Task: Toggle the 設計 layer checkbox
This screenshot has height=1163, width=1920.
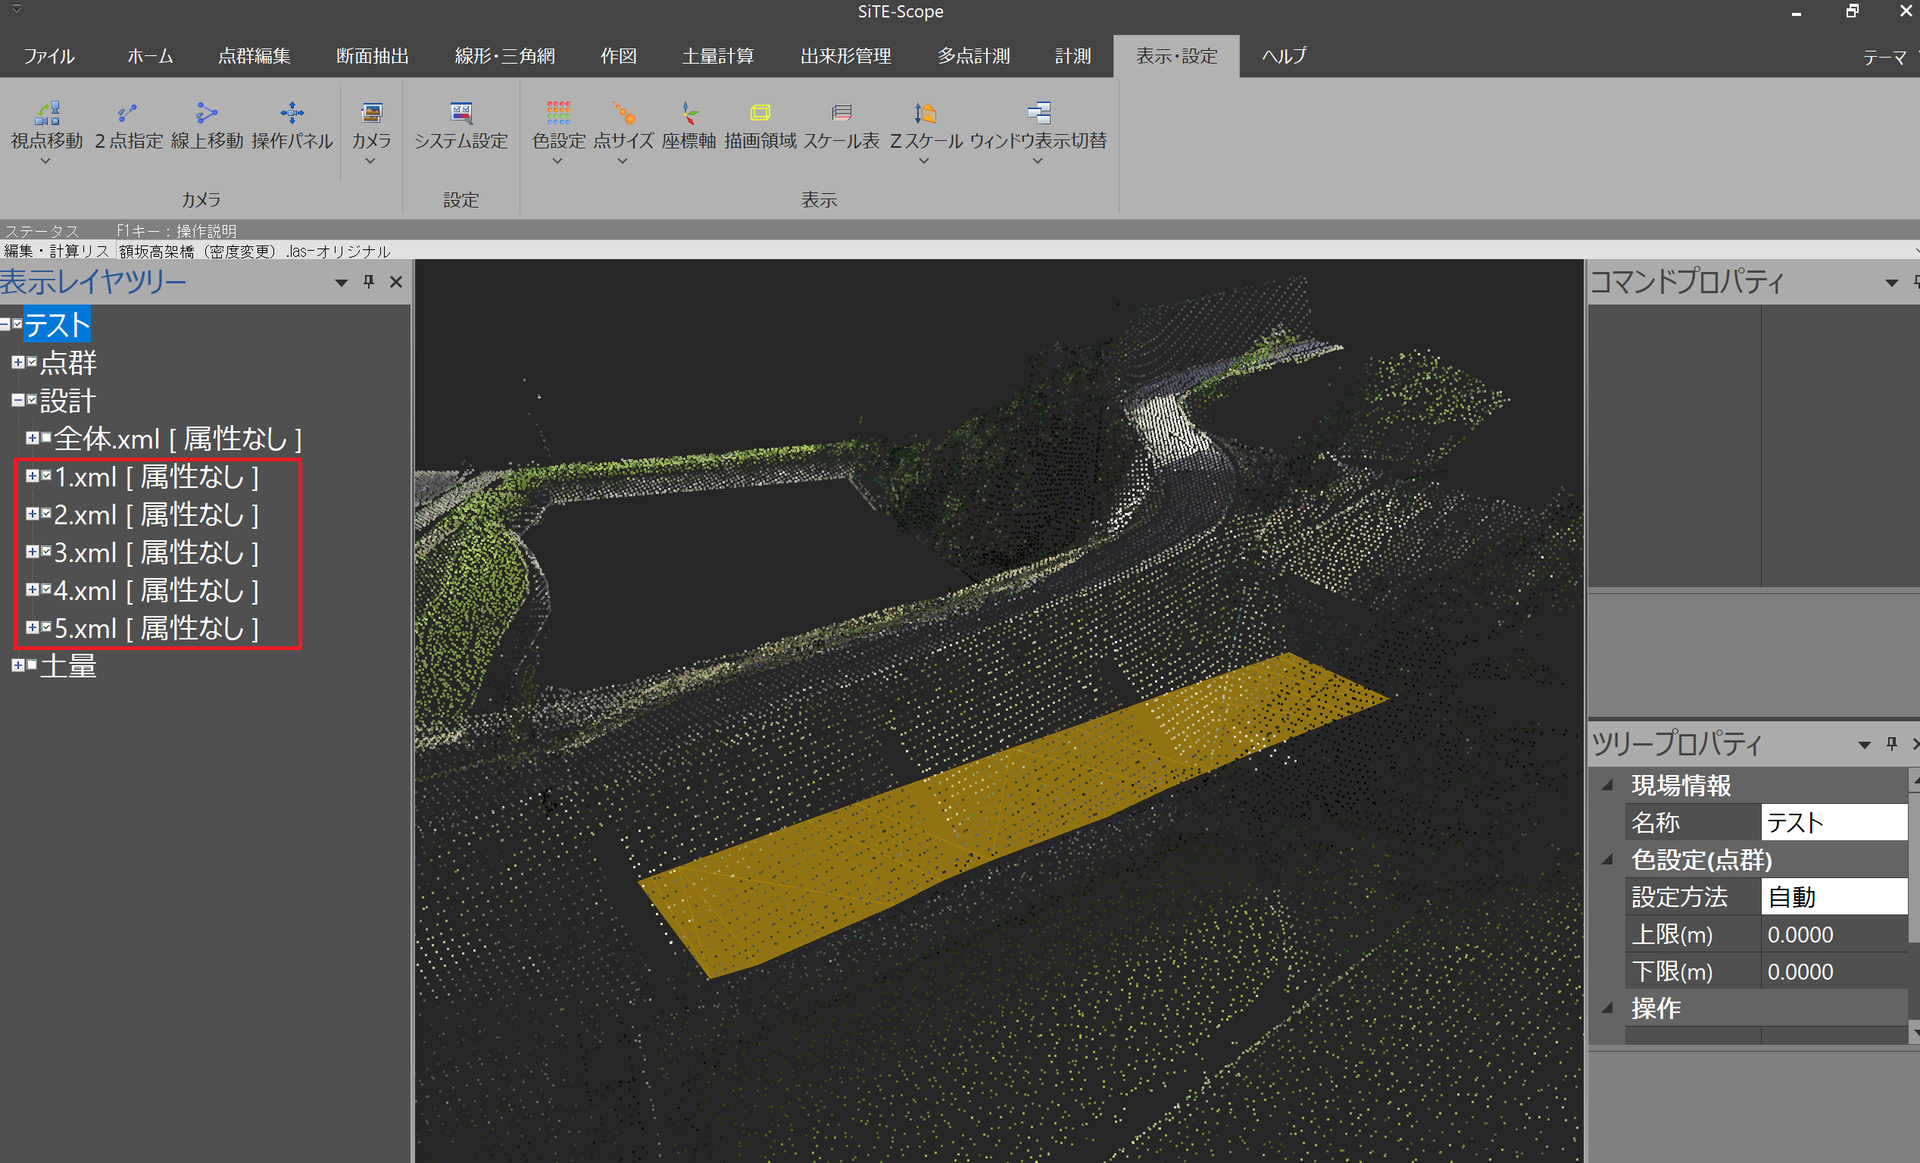Action: click(32, 400)
